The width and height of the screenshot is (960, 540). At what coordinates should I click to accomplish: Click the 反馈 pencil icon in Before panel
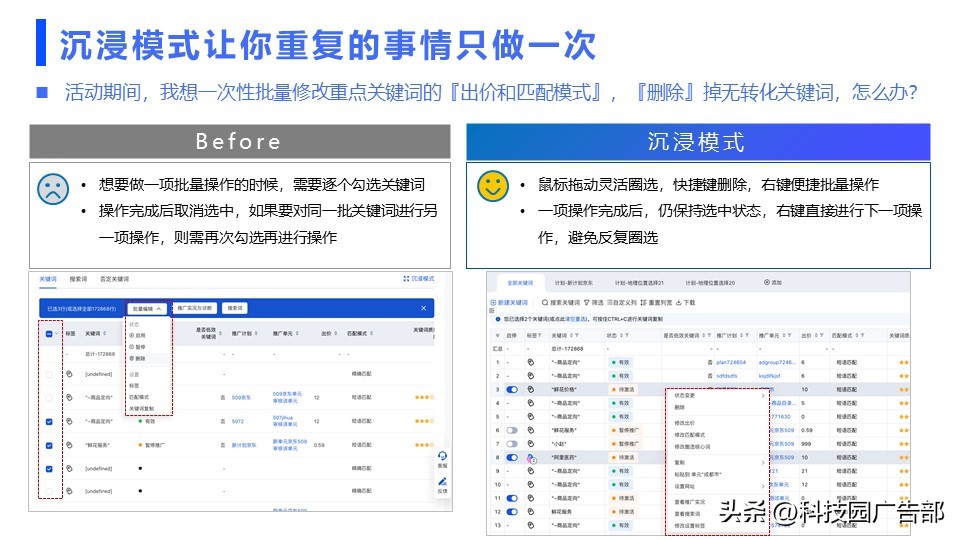tap(442, 482)
